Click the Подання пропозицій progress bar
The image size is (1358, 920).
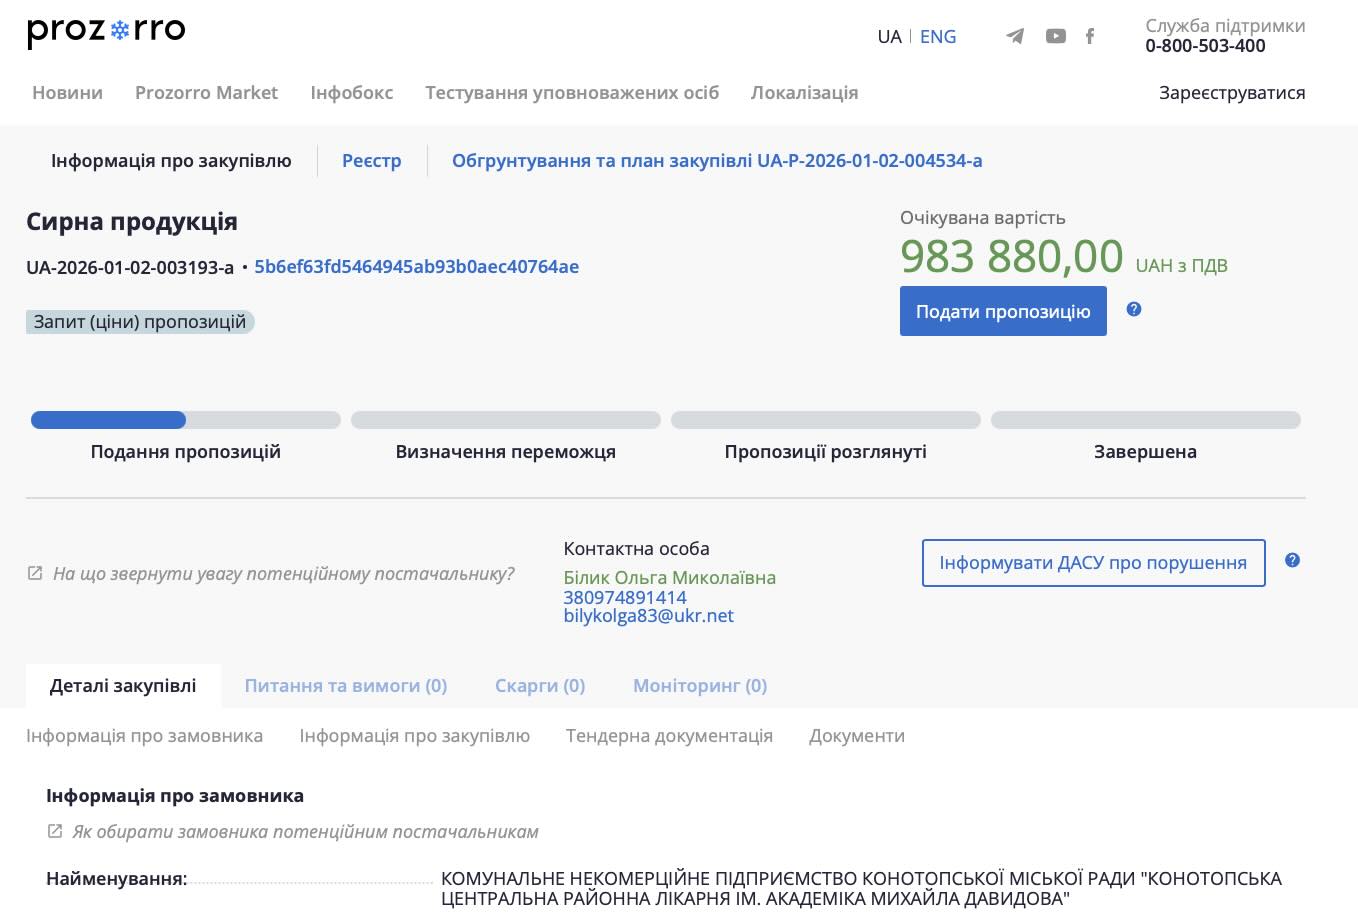[x=185, y=420]
